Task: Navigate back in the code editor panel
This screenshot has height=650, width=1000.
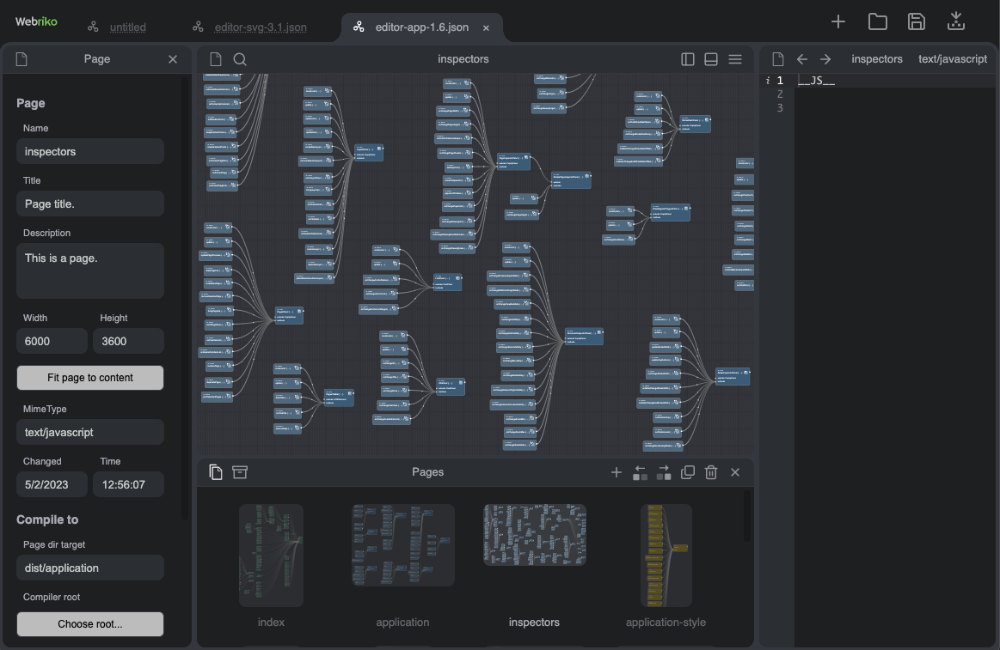Action: [x=802, y=59]
